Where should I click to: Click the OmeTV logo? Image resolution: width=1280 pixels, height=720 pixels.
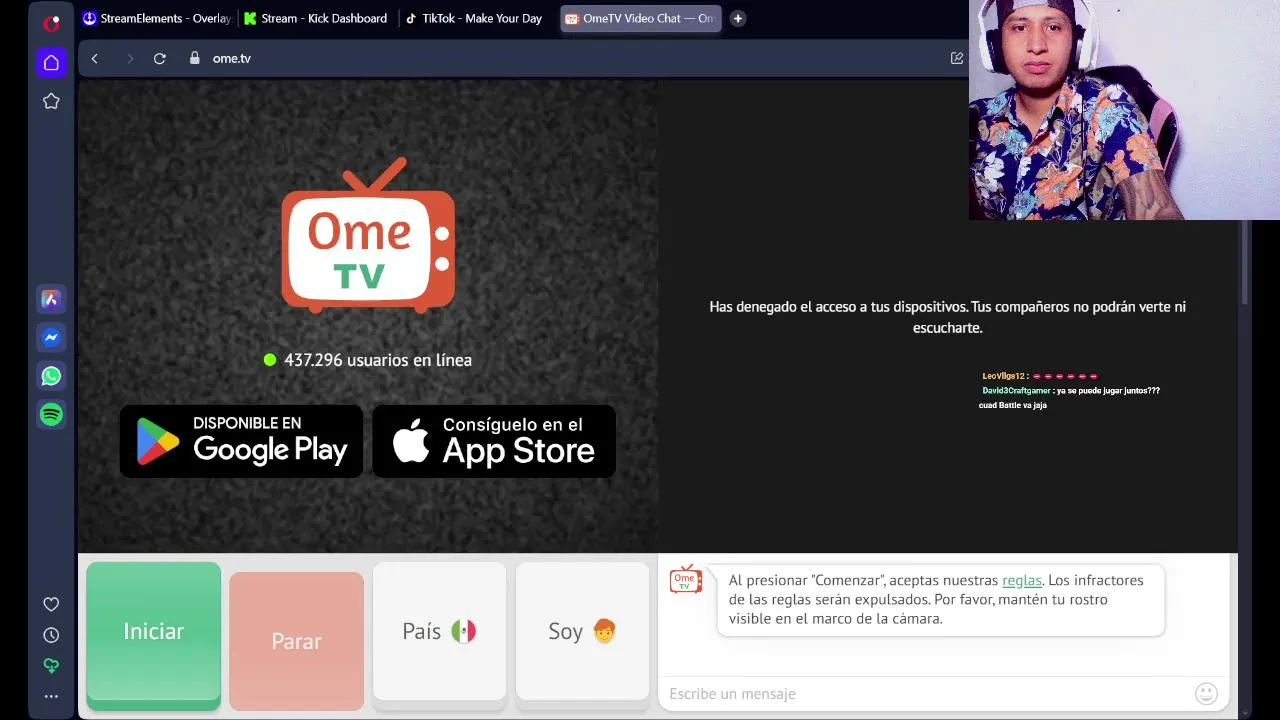(x=368, y=235)
